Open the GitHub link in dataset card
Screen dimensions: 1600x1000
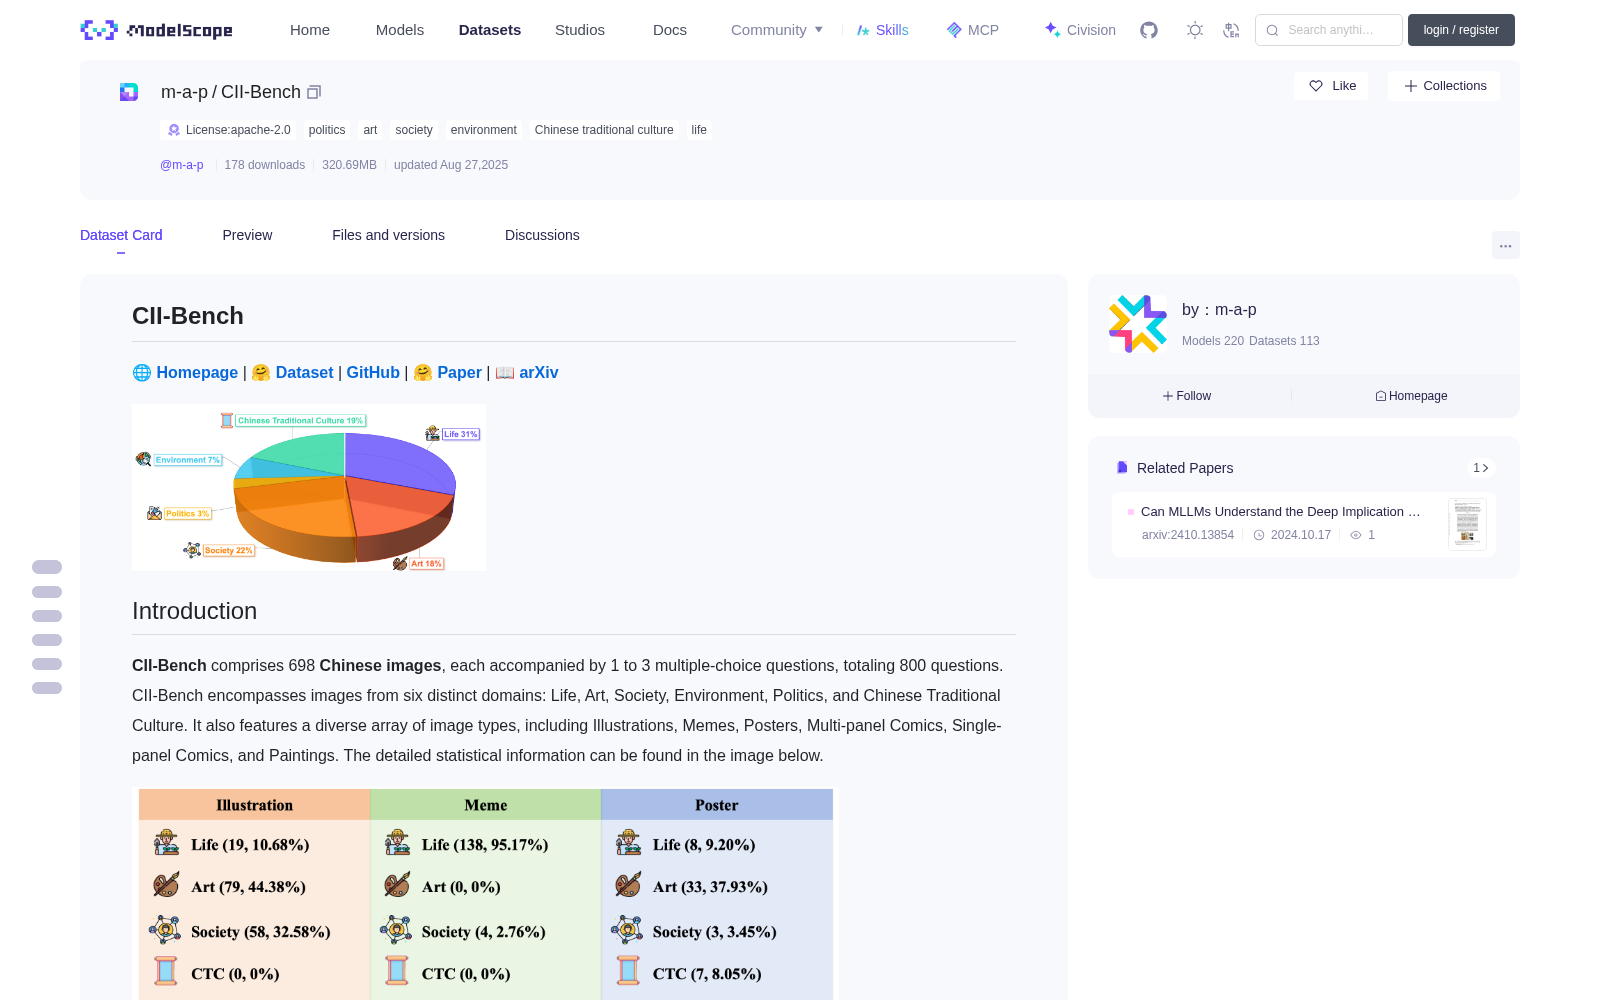(x=373, y=372)
